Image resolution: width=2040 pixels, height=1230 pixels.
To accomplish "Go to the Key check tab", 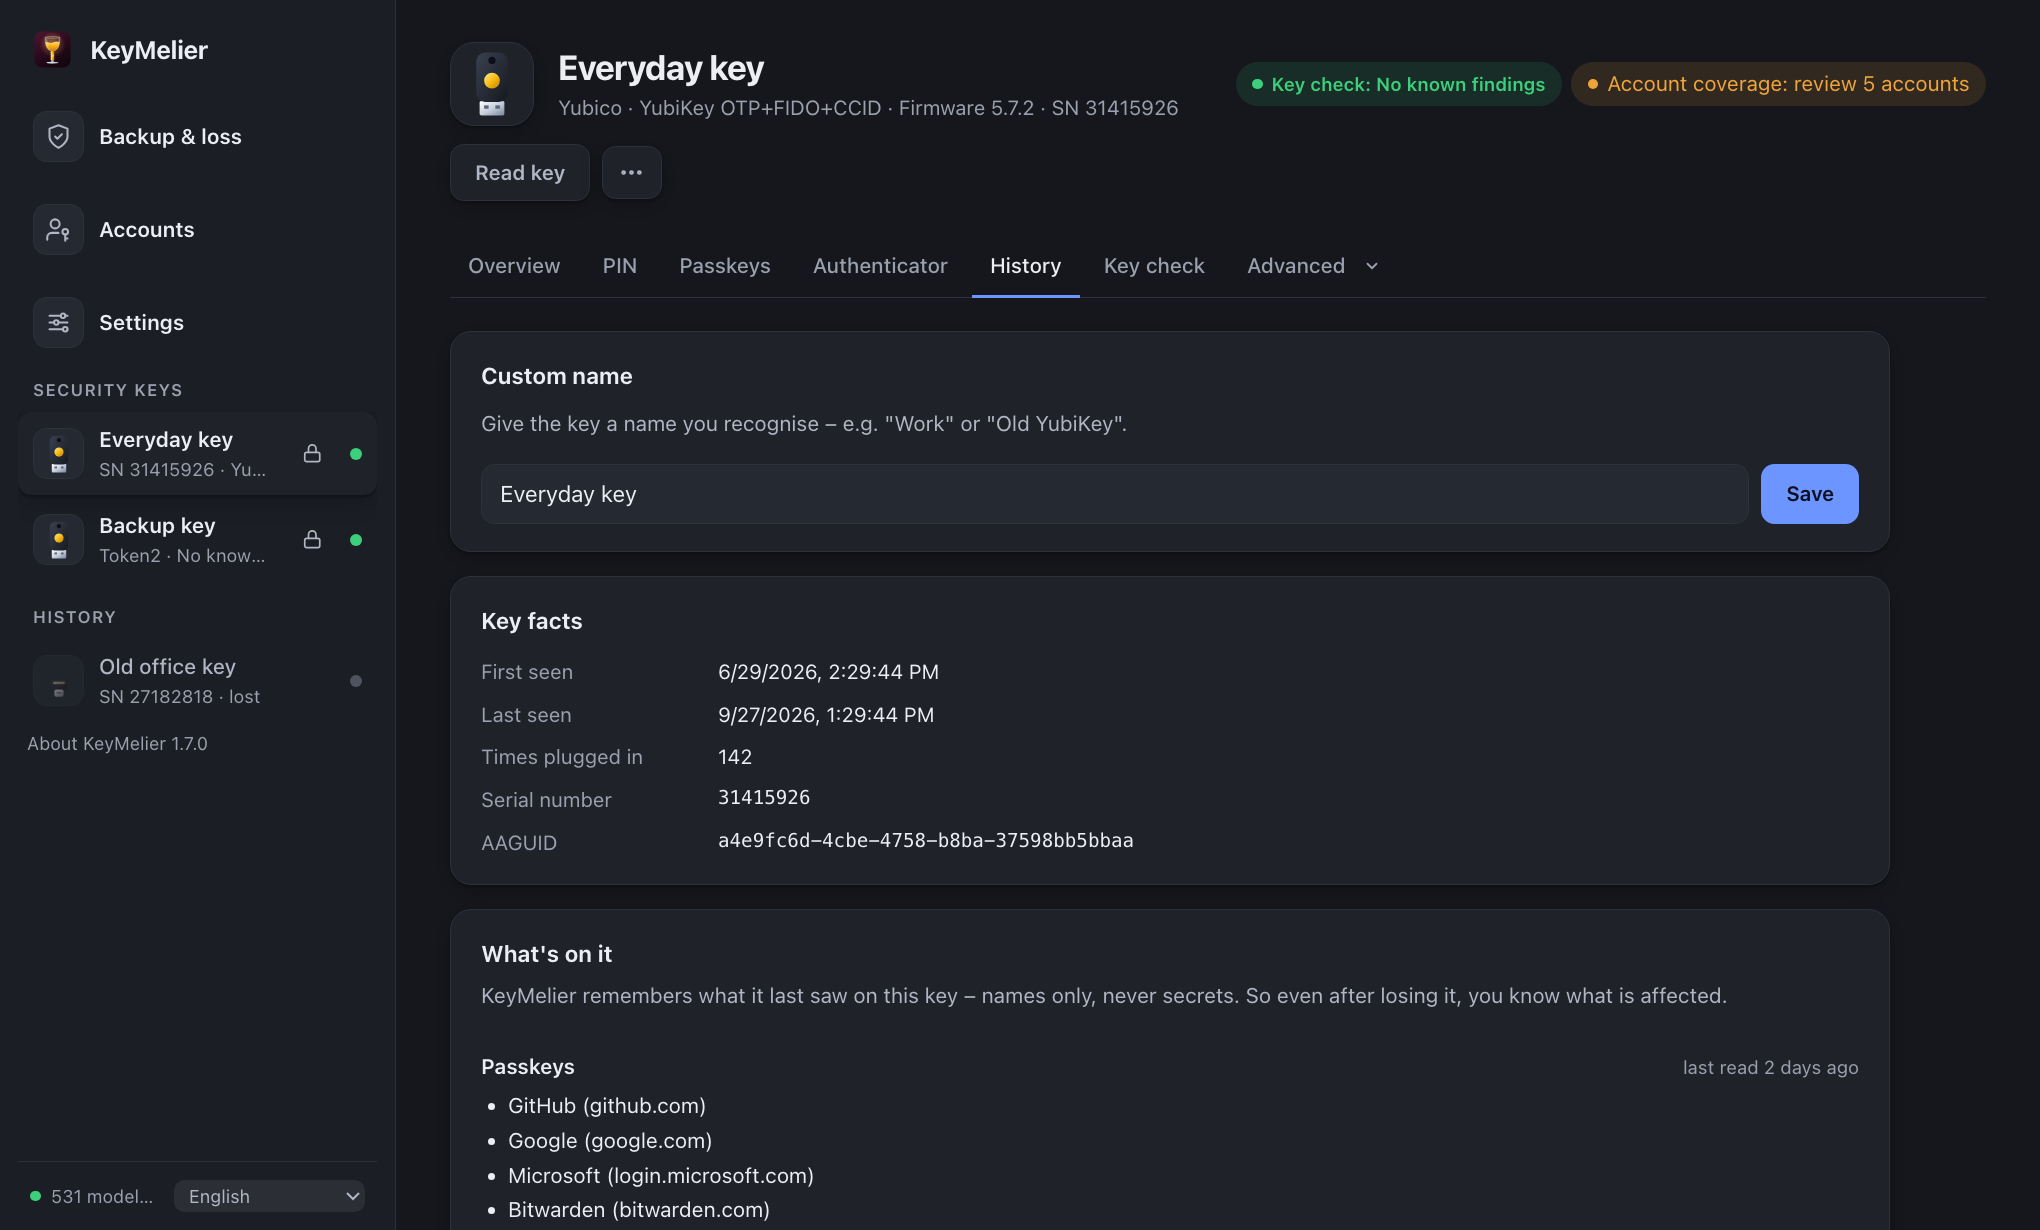I will coord(1154,266).
